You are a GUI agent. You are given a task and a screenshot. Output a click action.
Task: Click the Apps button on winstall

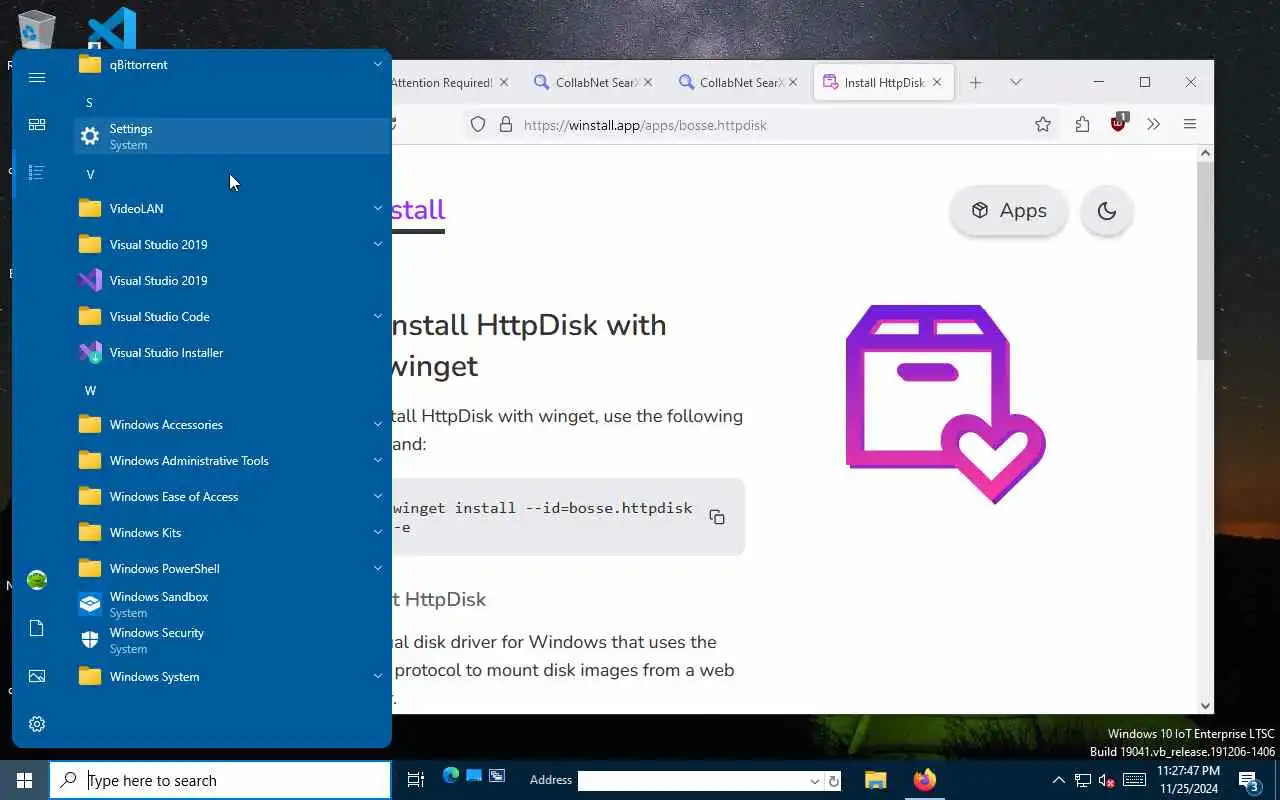point(1008,210)
